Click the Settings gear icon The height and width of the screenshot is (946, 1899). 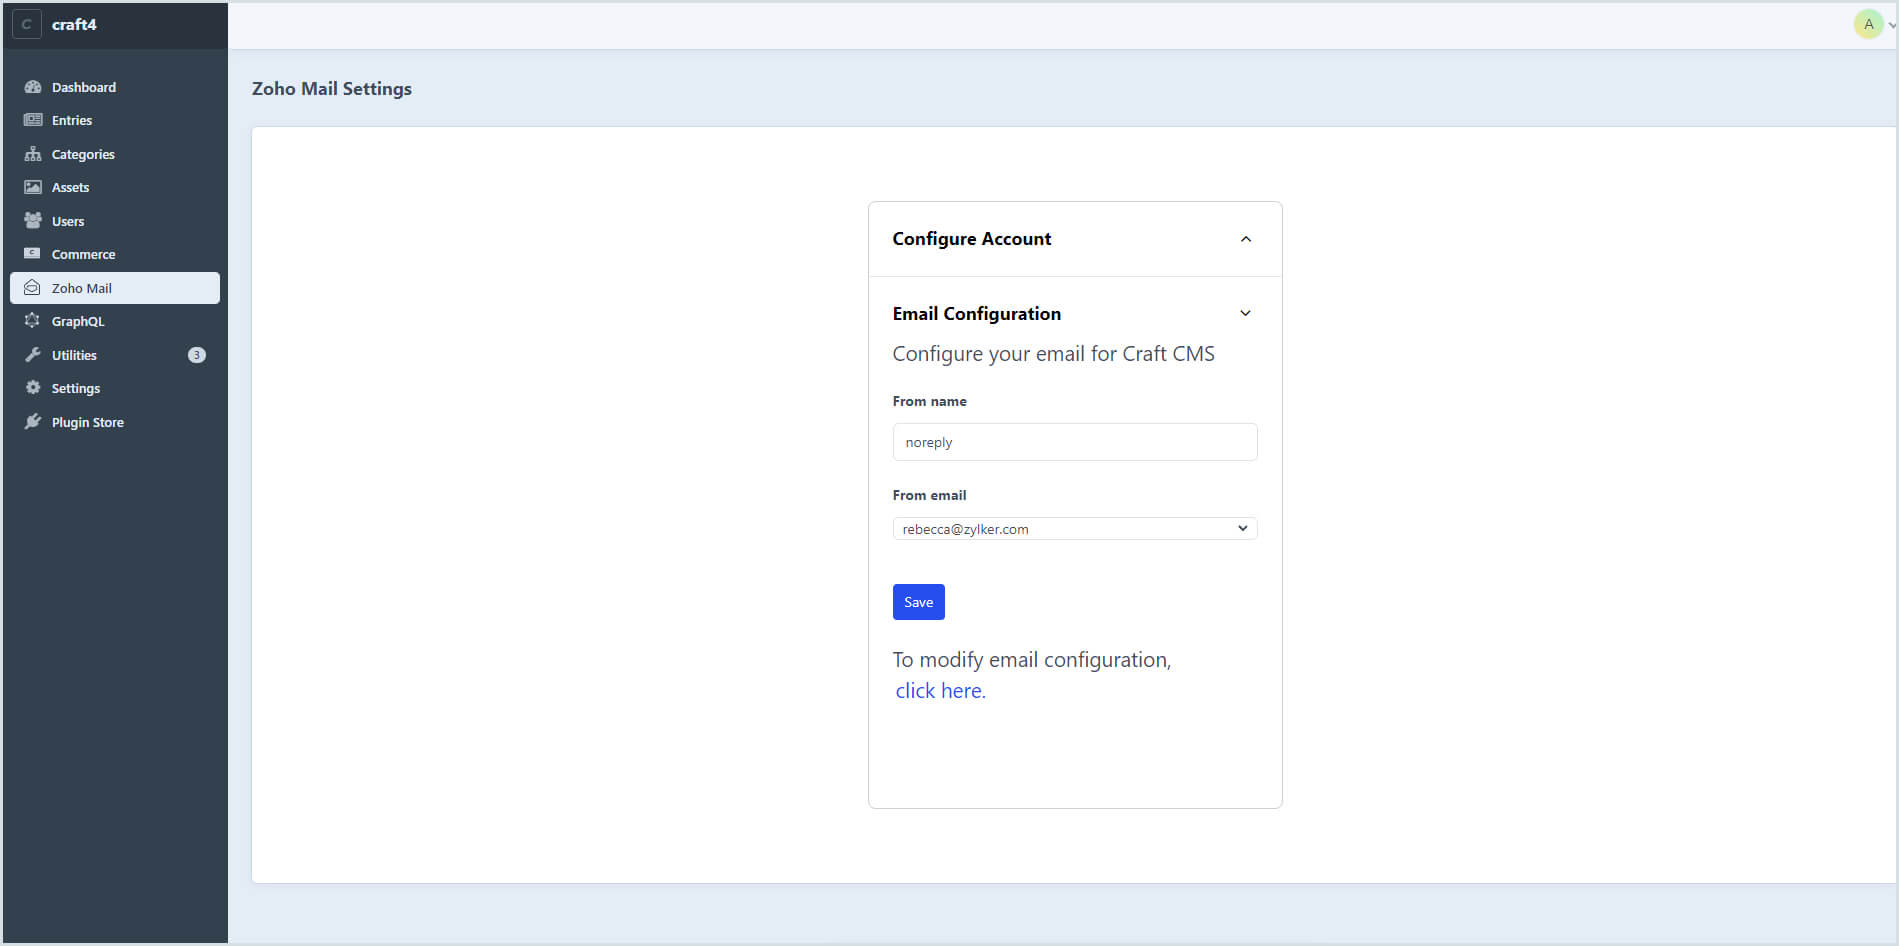tap(33, 388)
